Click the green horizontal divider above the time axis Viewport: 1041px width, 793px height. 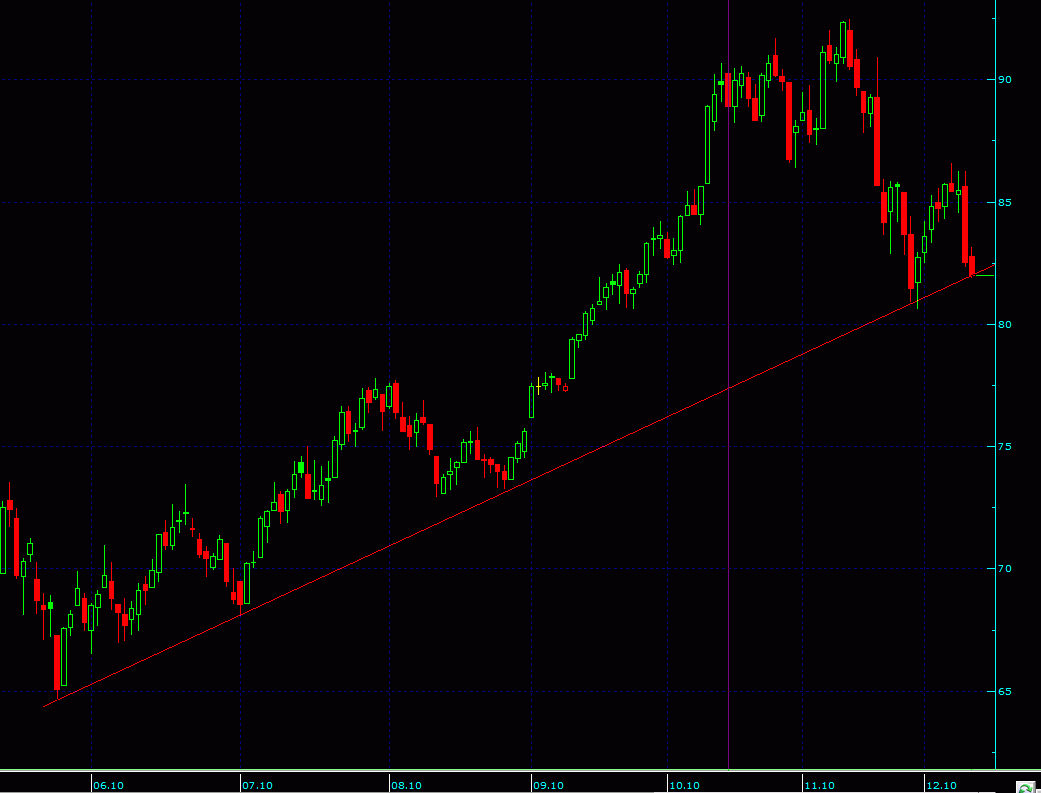pyautogui.click(x=500, y=770)
